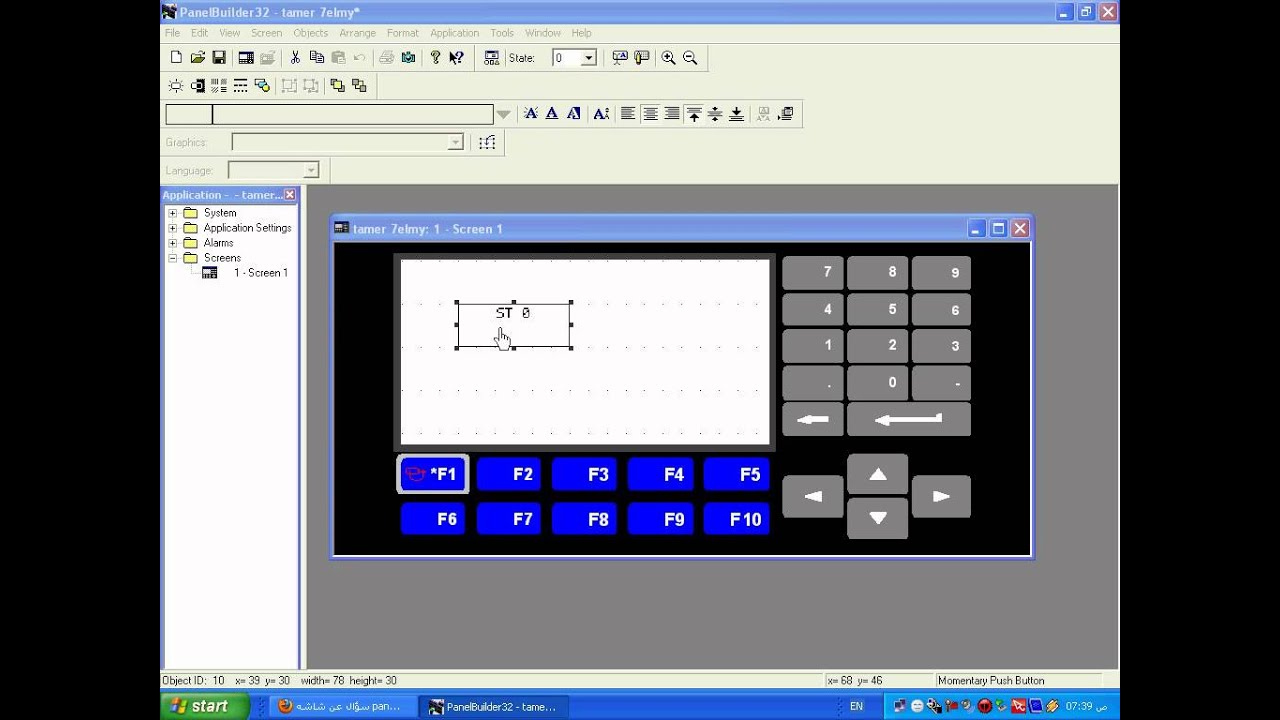Click the grid snap icon beside Graphics

pyautogui.click(x=487, y=142)
